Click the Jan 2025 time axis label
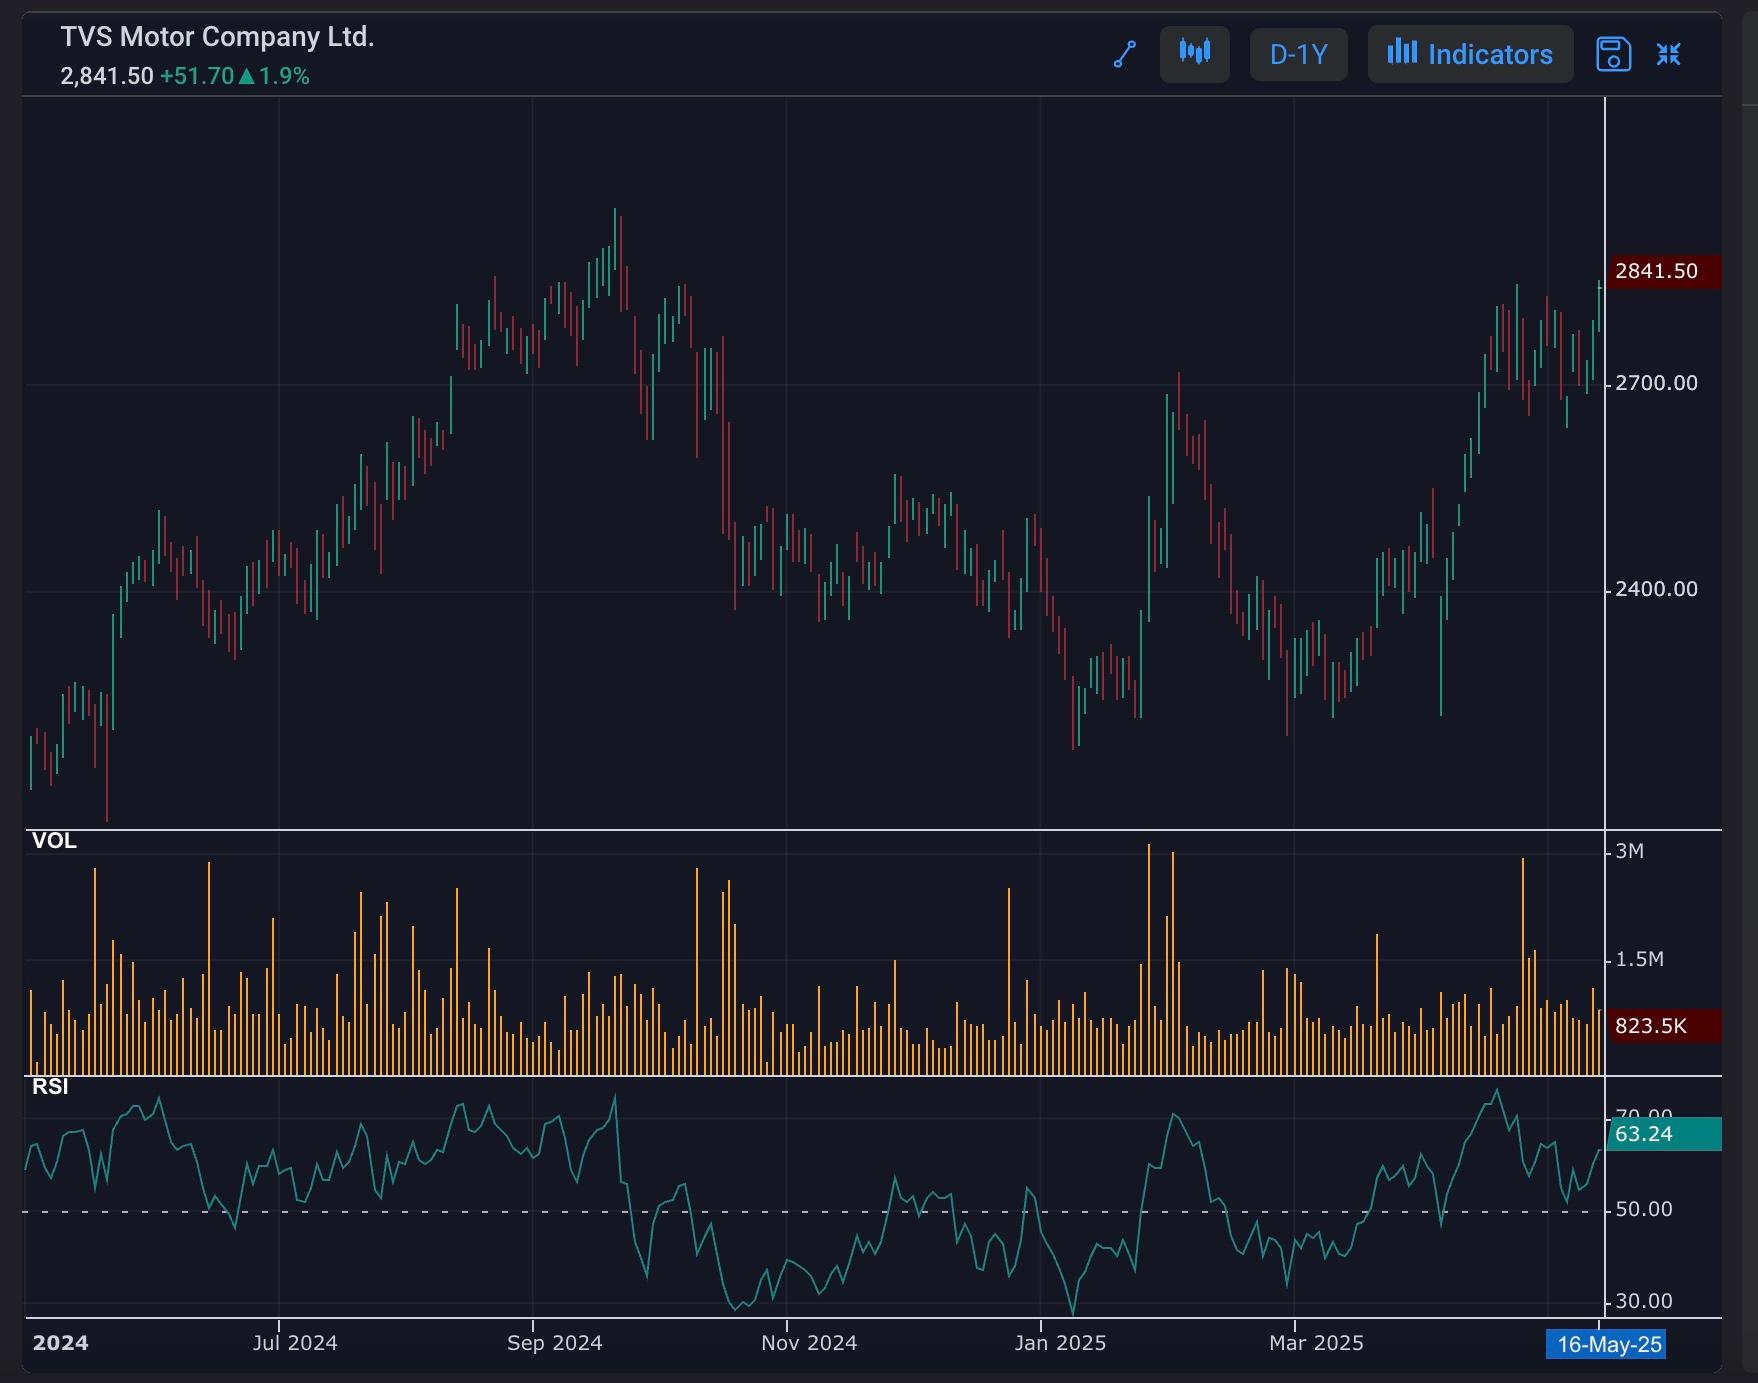1758x1383 pixels. click(x=1060, y=1343)
